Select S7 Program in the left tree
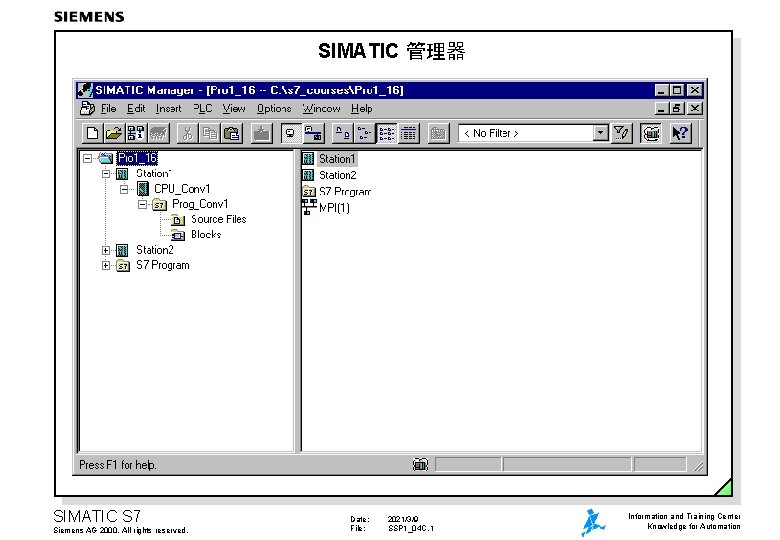Image resolution: width=780 pixels, height=540 pixels. pos(163,266)
